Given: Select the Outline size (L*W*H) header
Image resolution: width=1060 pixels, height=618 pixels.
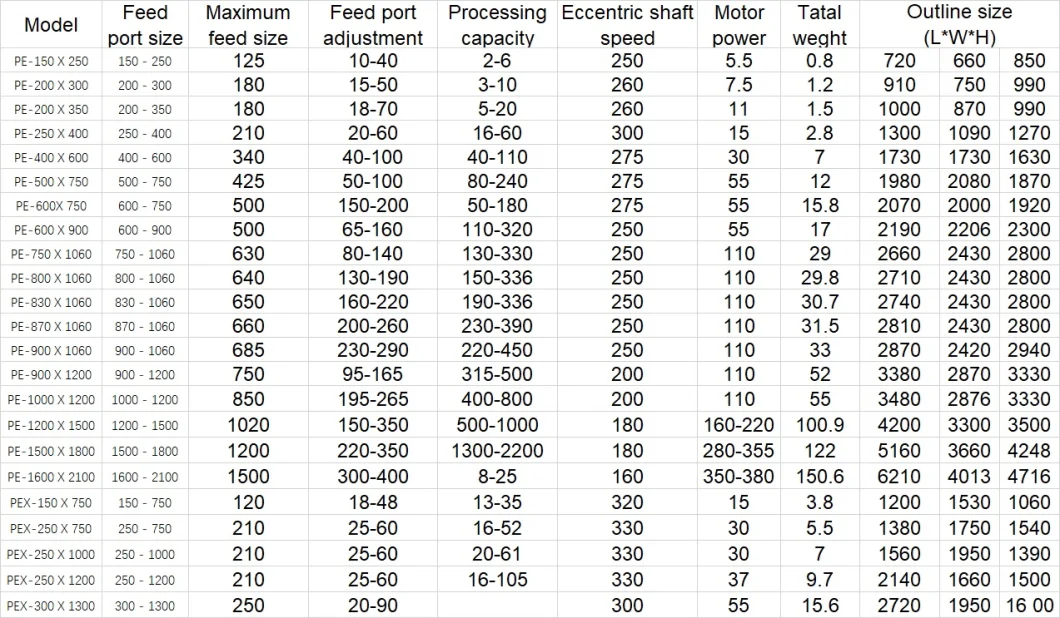Looking at the screenshot, I should click(x=959, y=24).
